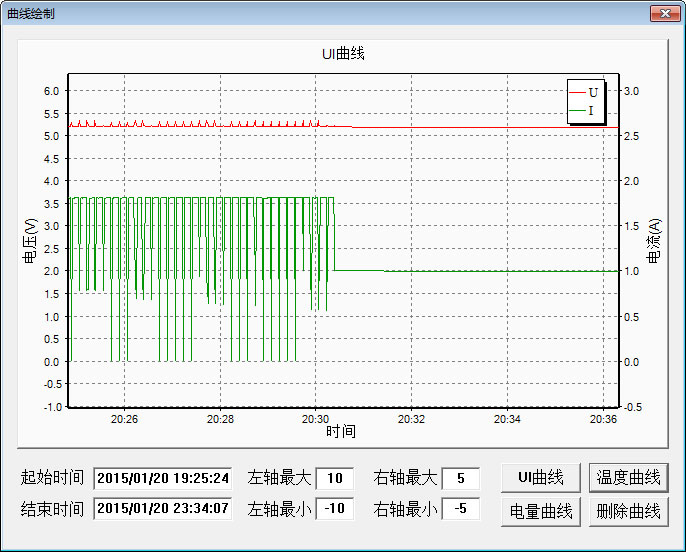Click the 起始时间 label

(52, 477)
